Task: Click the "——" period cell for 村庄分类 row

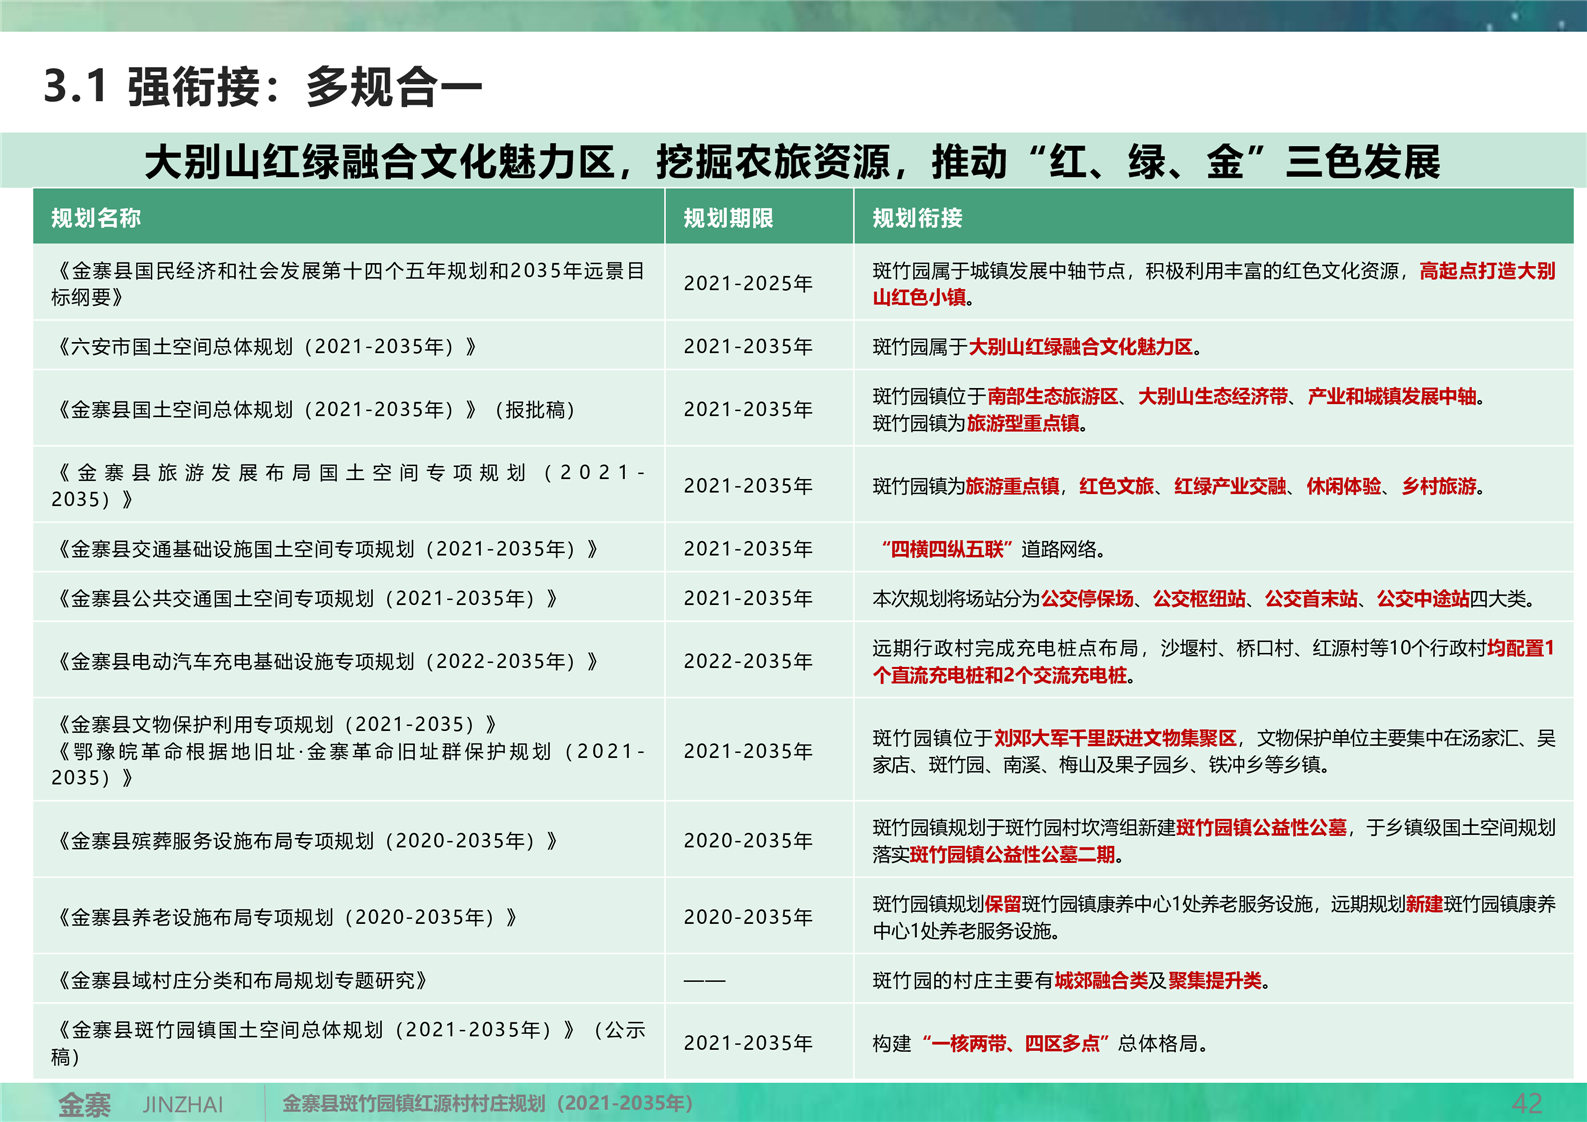Action: tap(705, 981)
